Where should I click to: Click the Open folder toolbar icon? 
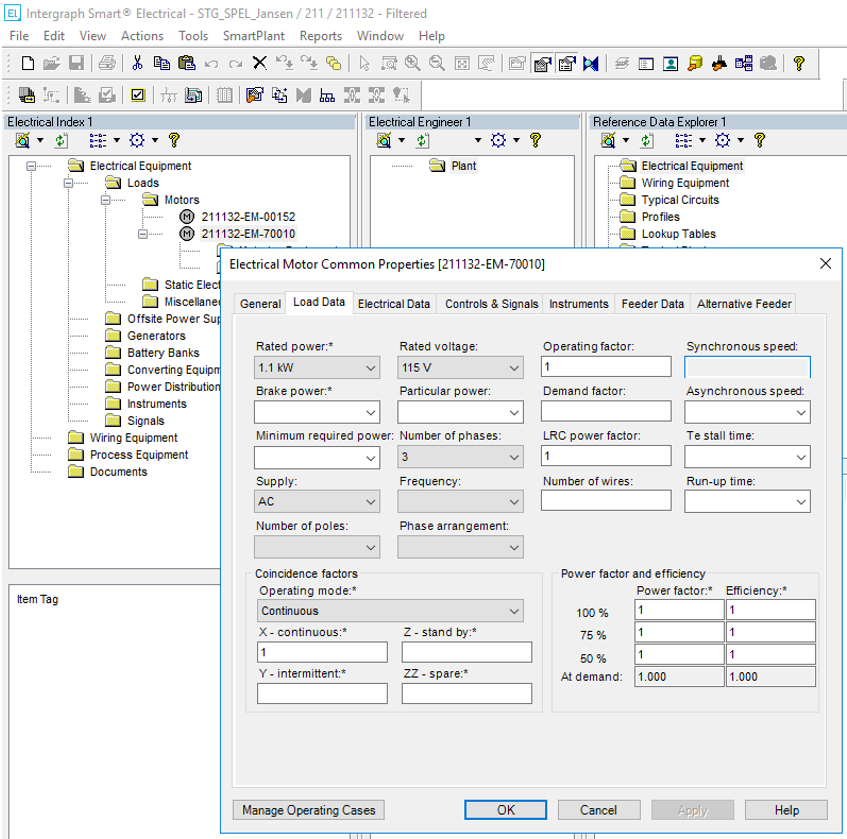[51, 64]
